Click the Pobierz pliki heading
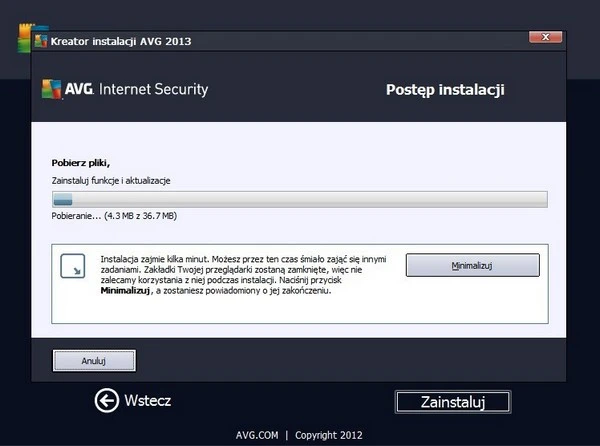600x446 pixels. coord(80,161)
